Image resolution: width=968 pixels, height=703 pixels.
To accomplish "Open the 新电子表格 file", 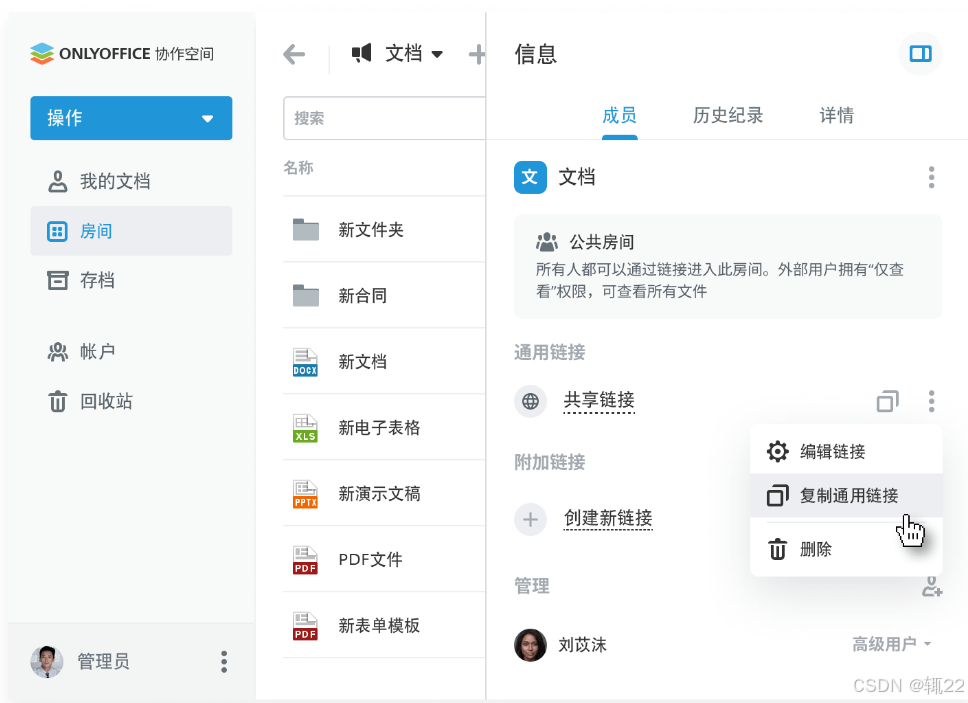I will click(384, 428).
